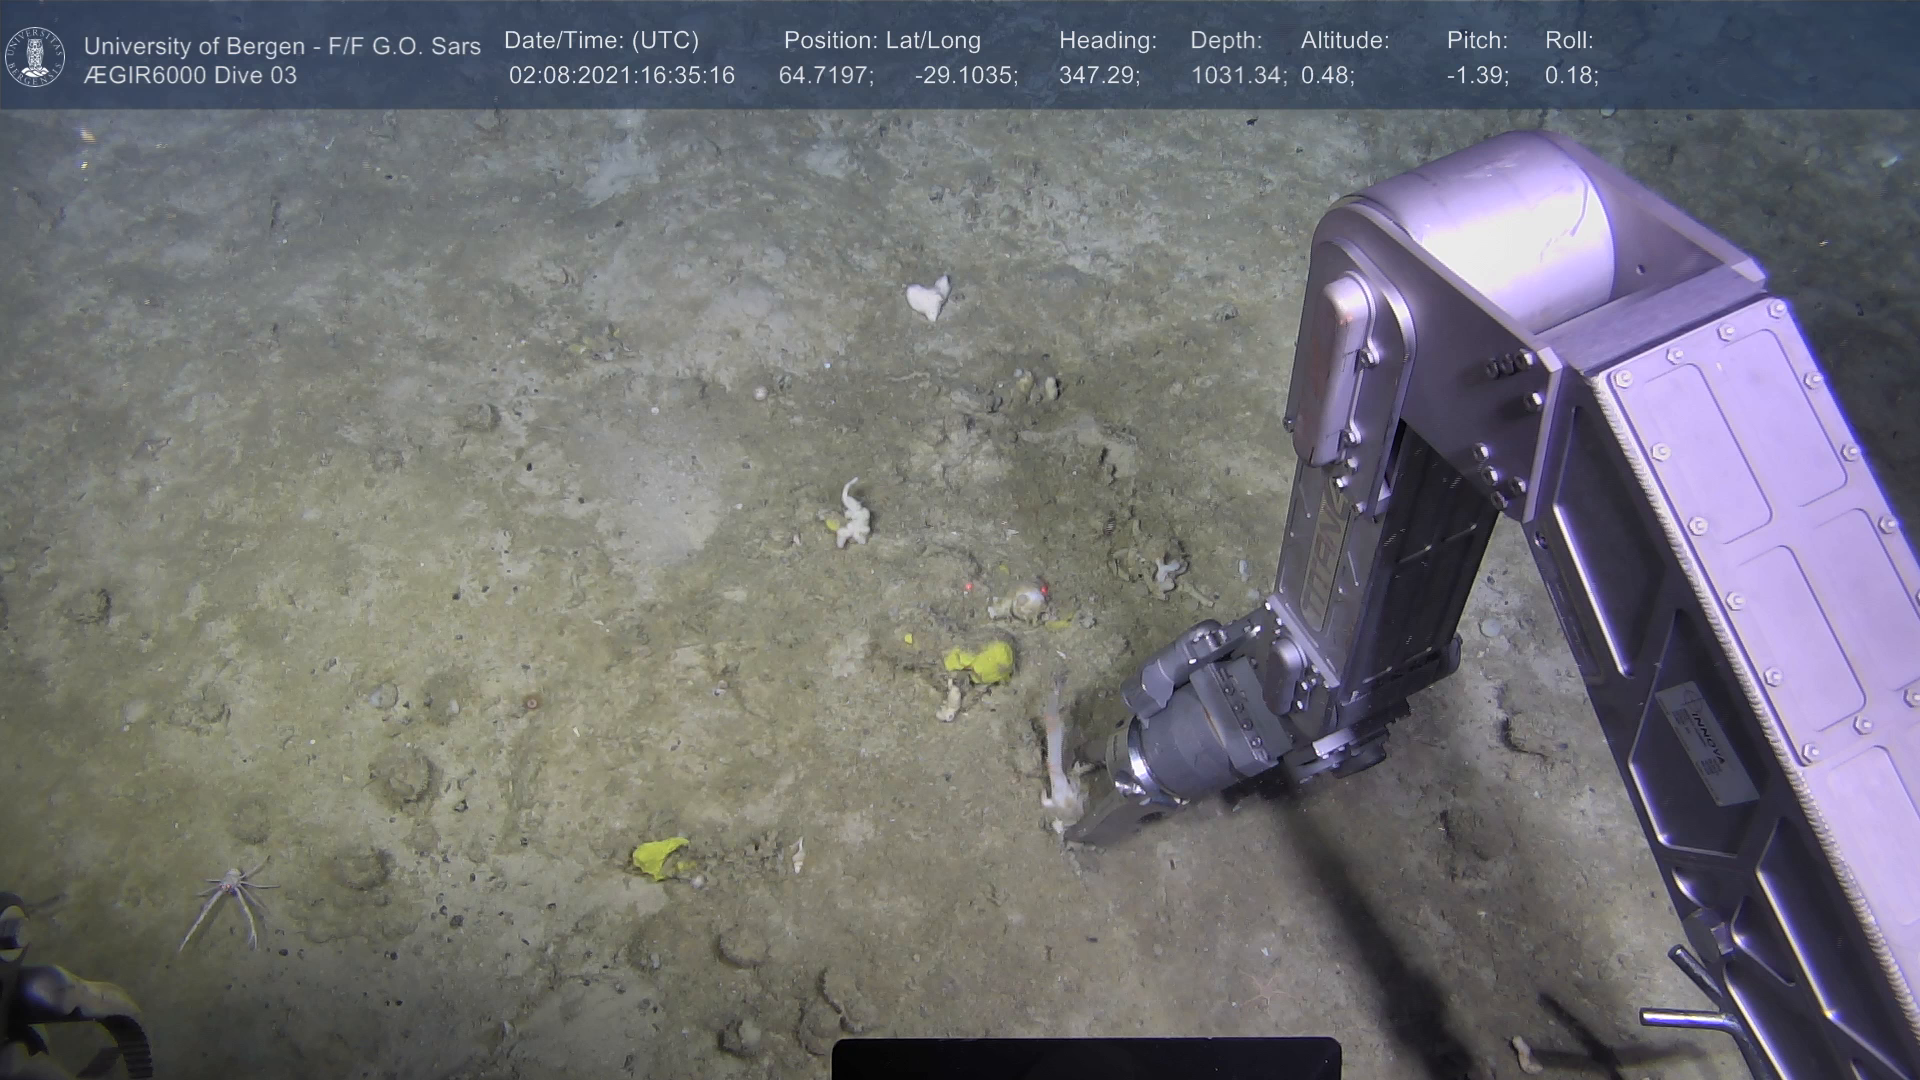Click the Date/Time (UTC) header
1920x1080 pixels.
tap(601, 41)
